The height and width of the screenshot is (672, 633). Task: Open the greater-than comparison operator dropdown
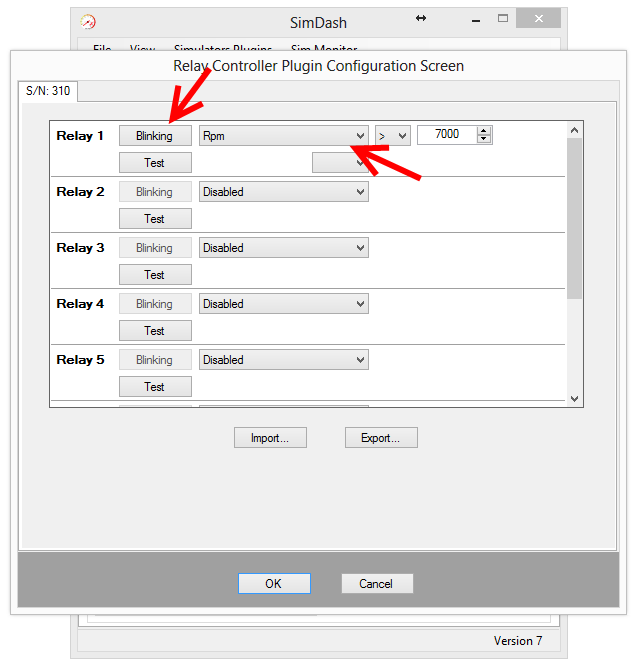pos(393,136)
